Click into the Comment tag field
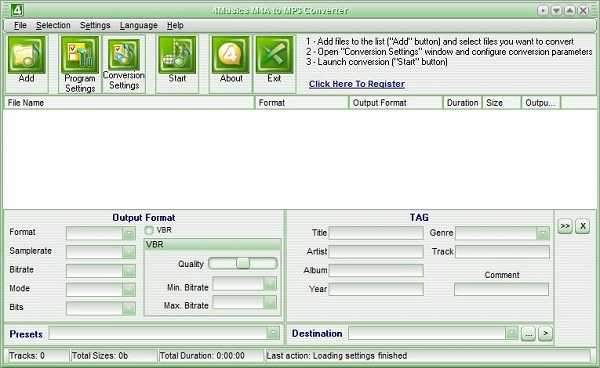 point(502,289)
